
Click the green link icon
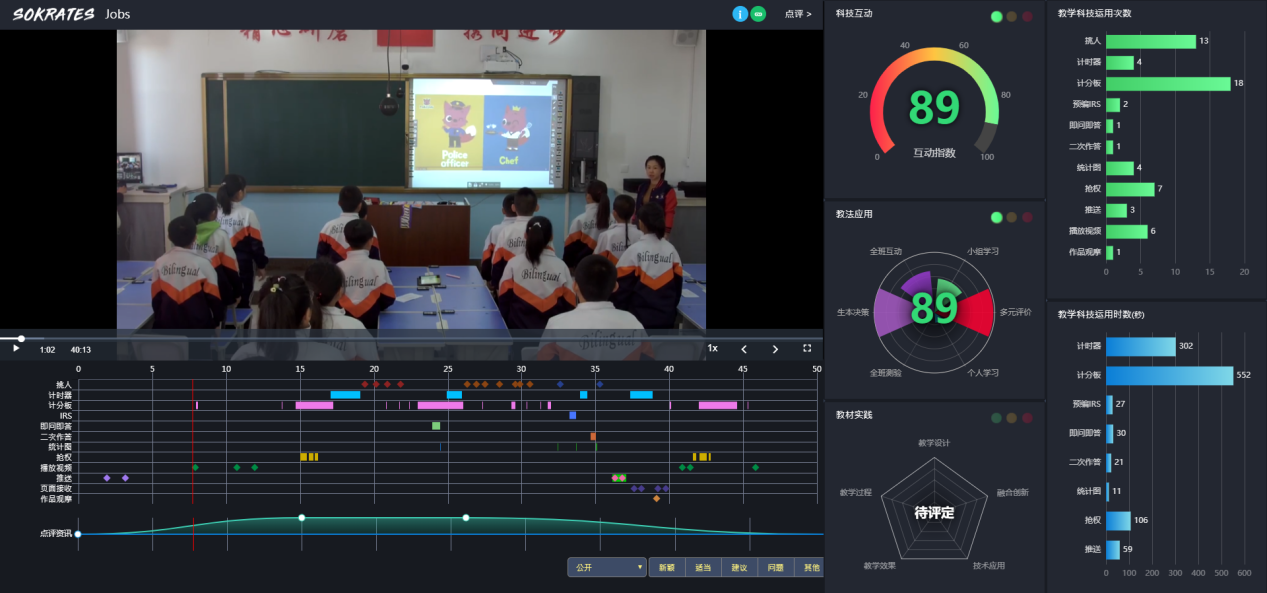coord(758,14)
